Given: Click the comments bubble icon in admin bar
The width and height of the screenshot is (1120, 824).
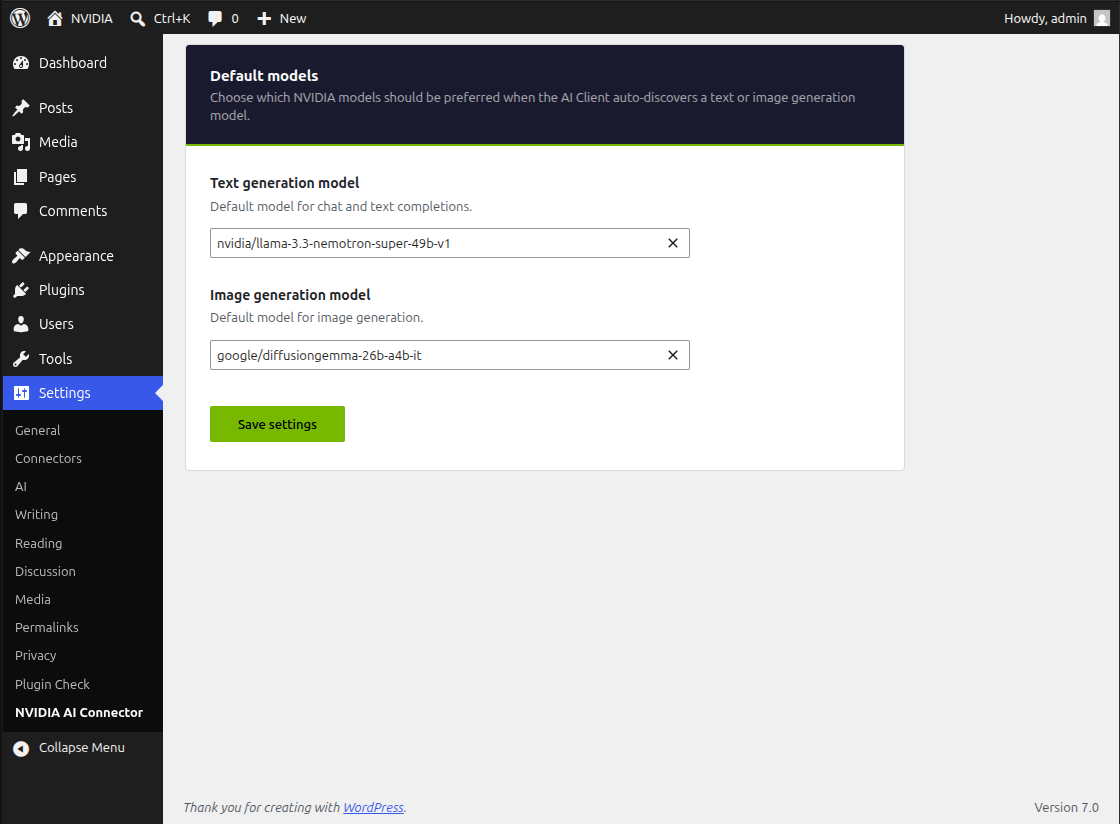Looking at the screenshot, I should pyautogui.click(x=215, y=19).
